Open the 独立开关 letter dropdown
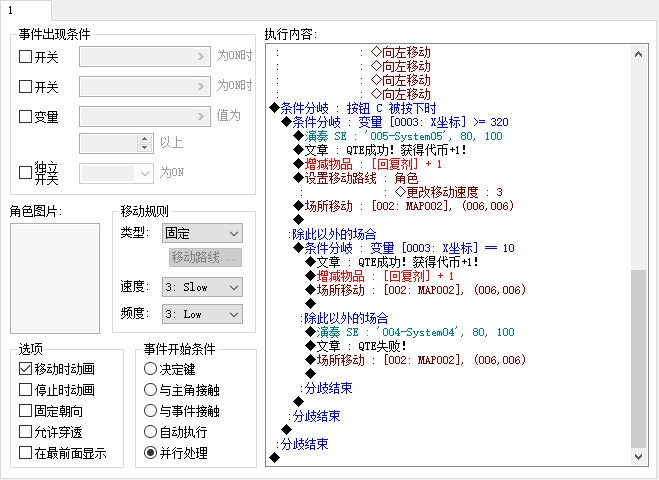The width and height of the screenshot is (659, 480). pos(116,173)
